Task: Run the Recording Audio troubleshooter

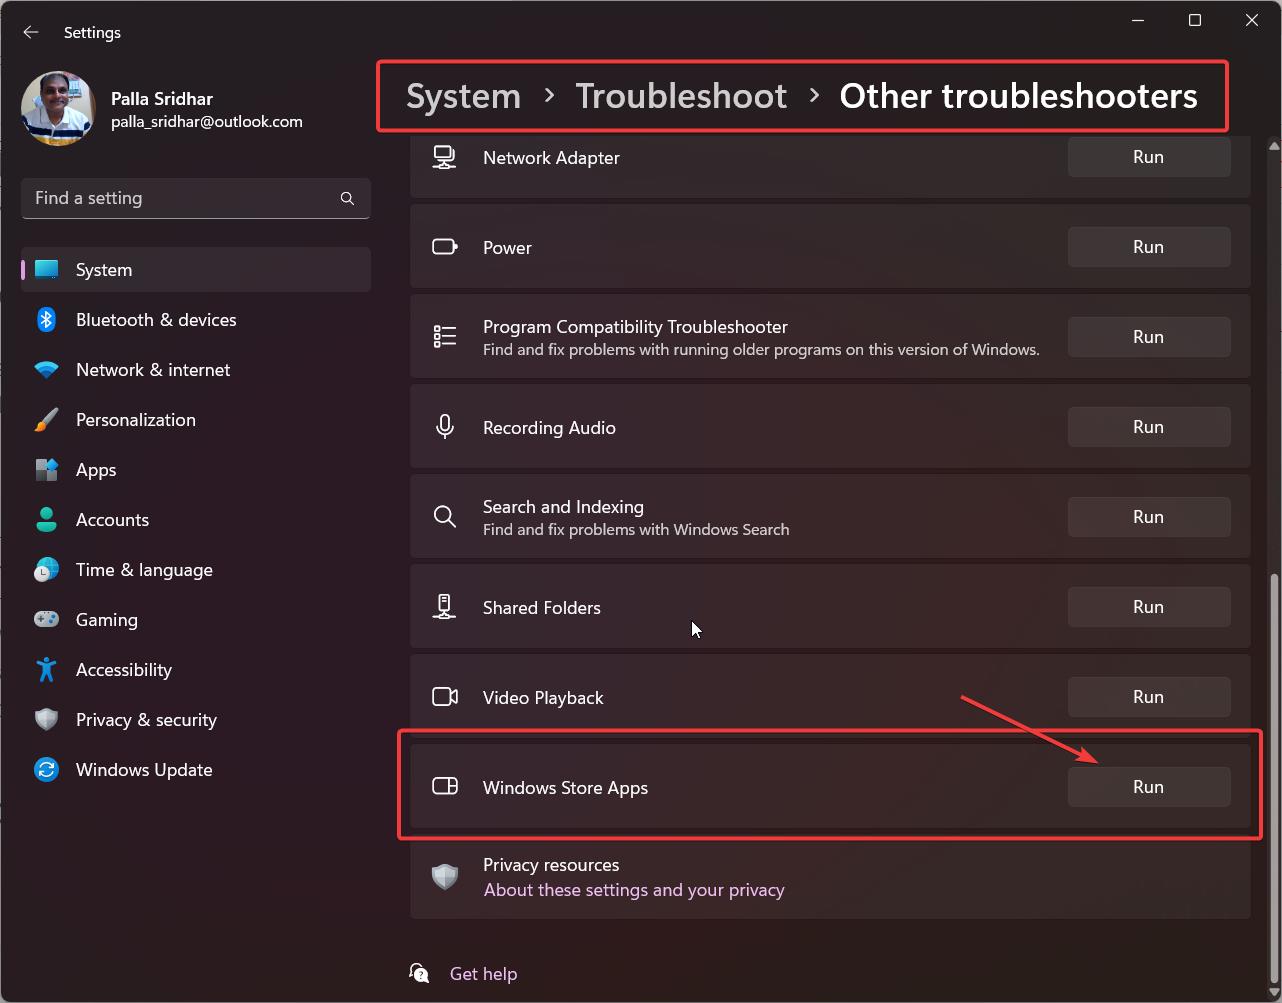Action: pyautogui.click(x=1148, y=427)
